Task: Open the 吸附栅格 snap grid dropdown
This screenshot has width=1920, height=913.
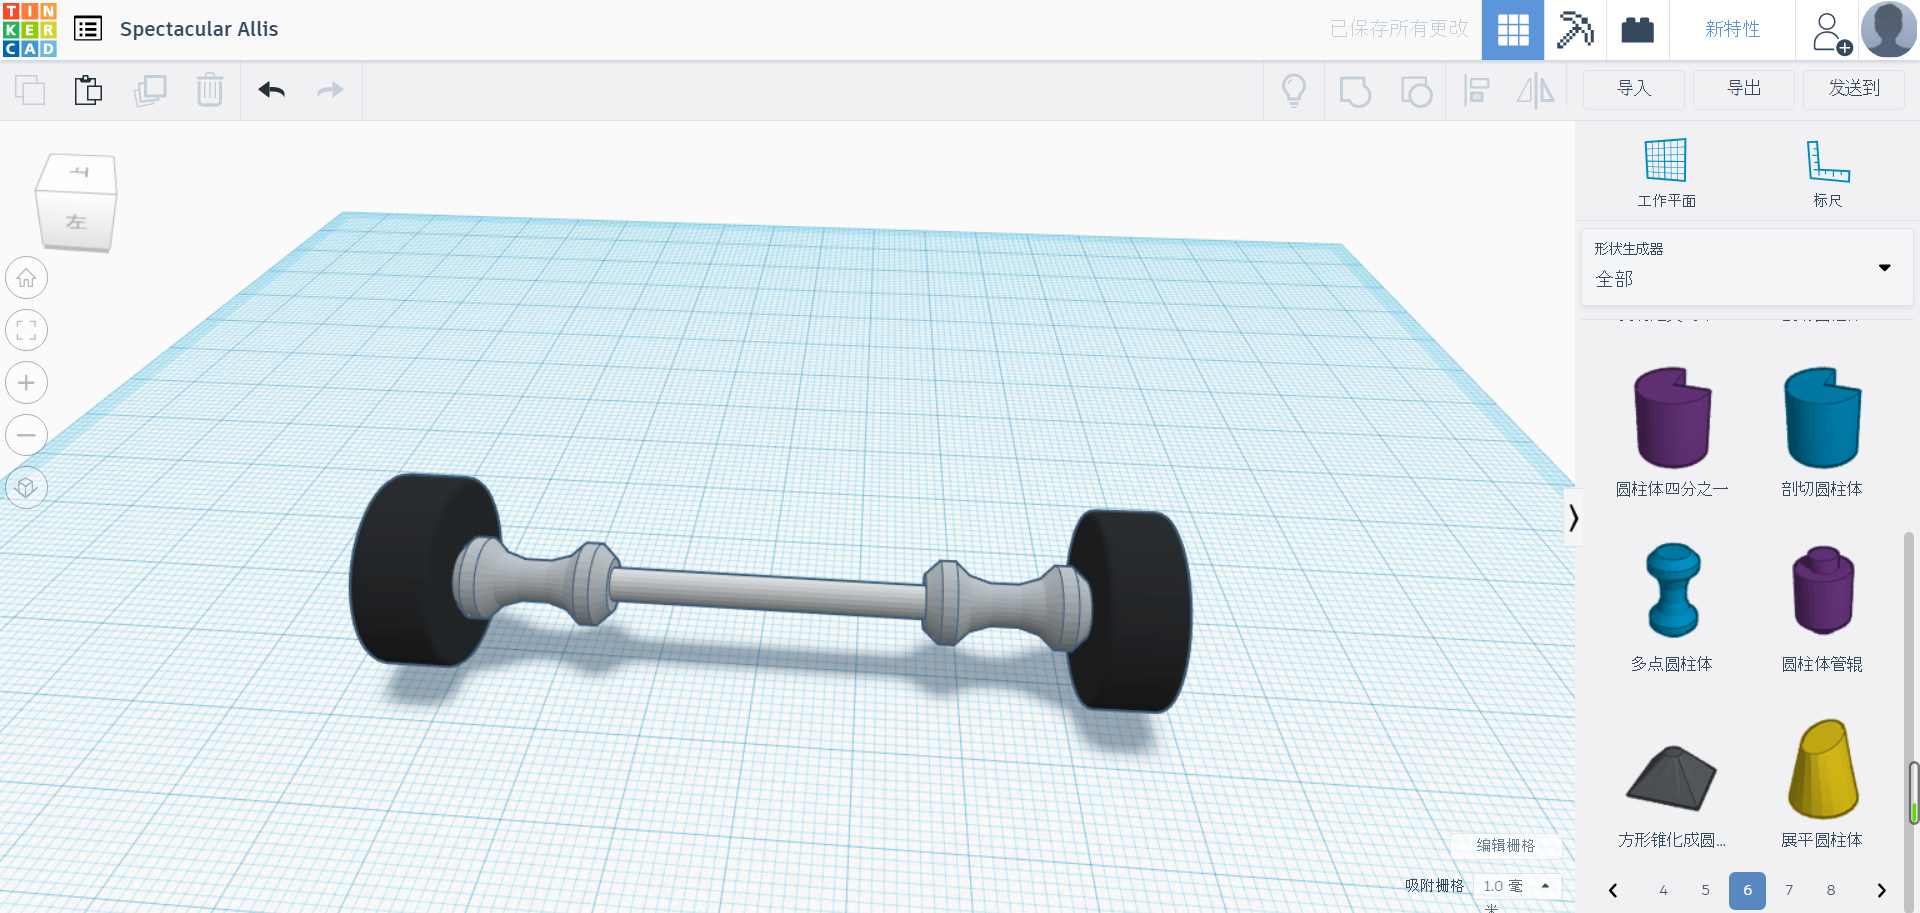Action: 1517,886
